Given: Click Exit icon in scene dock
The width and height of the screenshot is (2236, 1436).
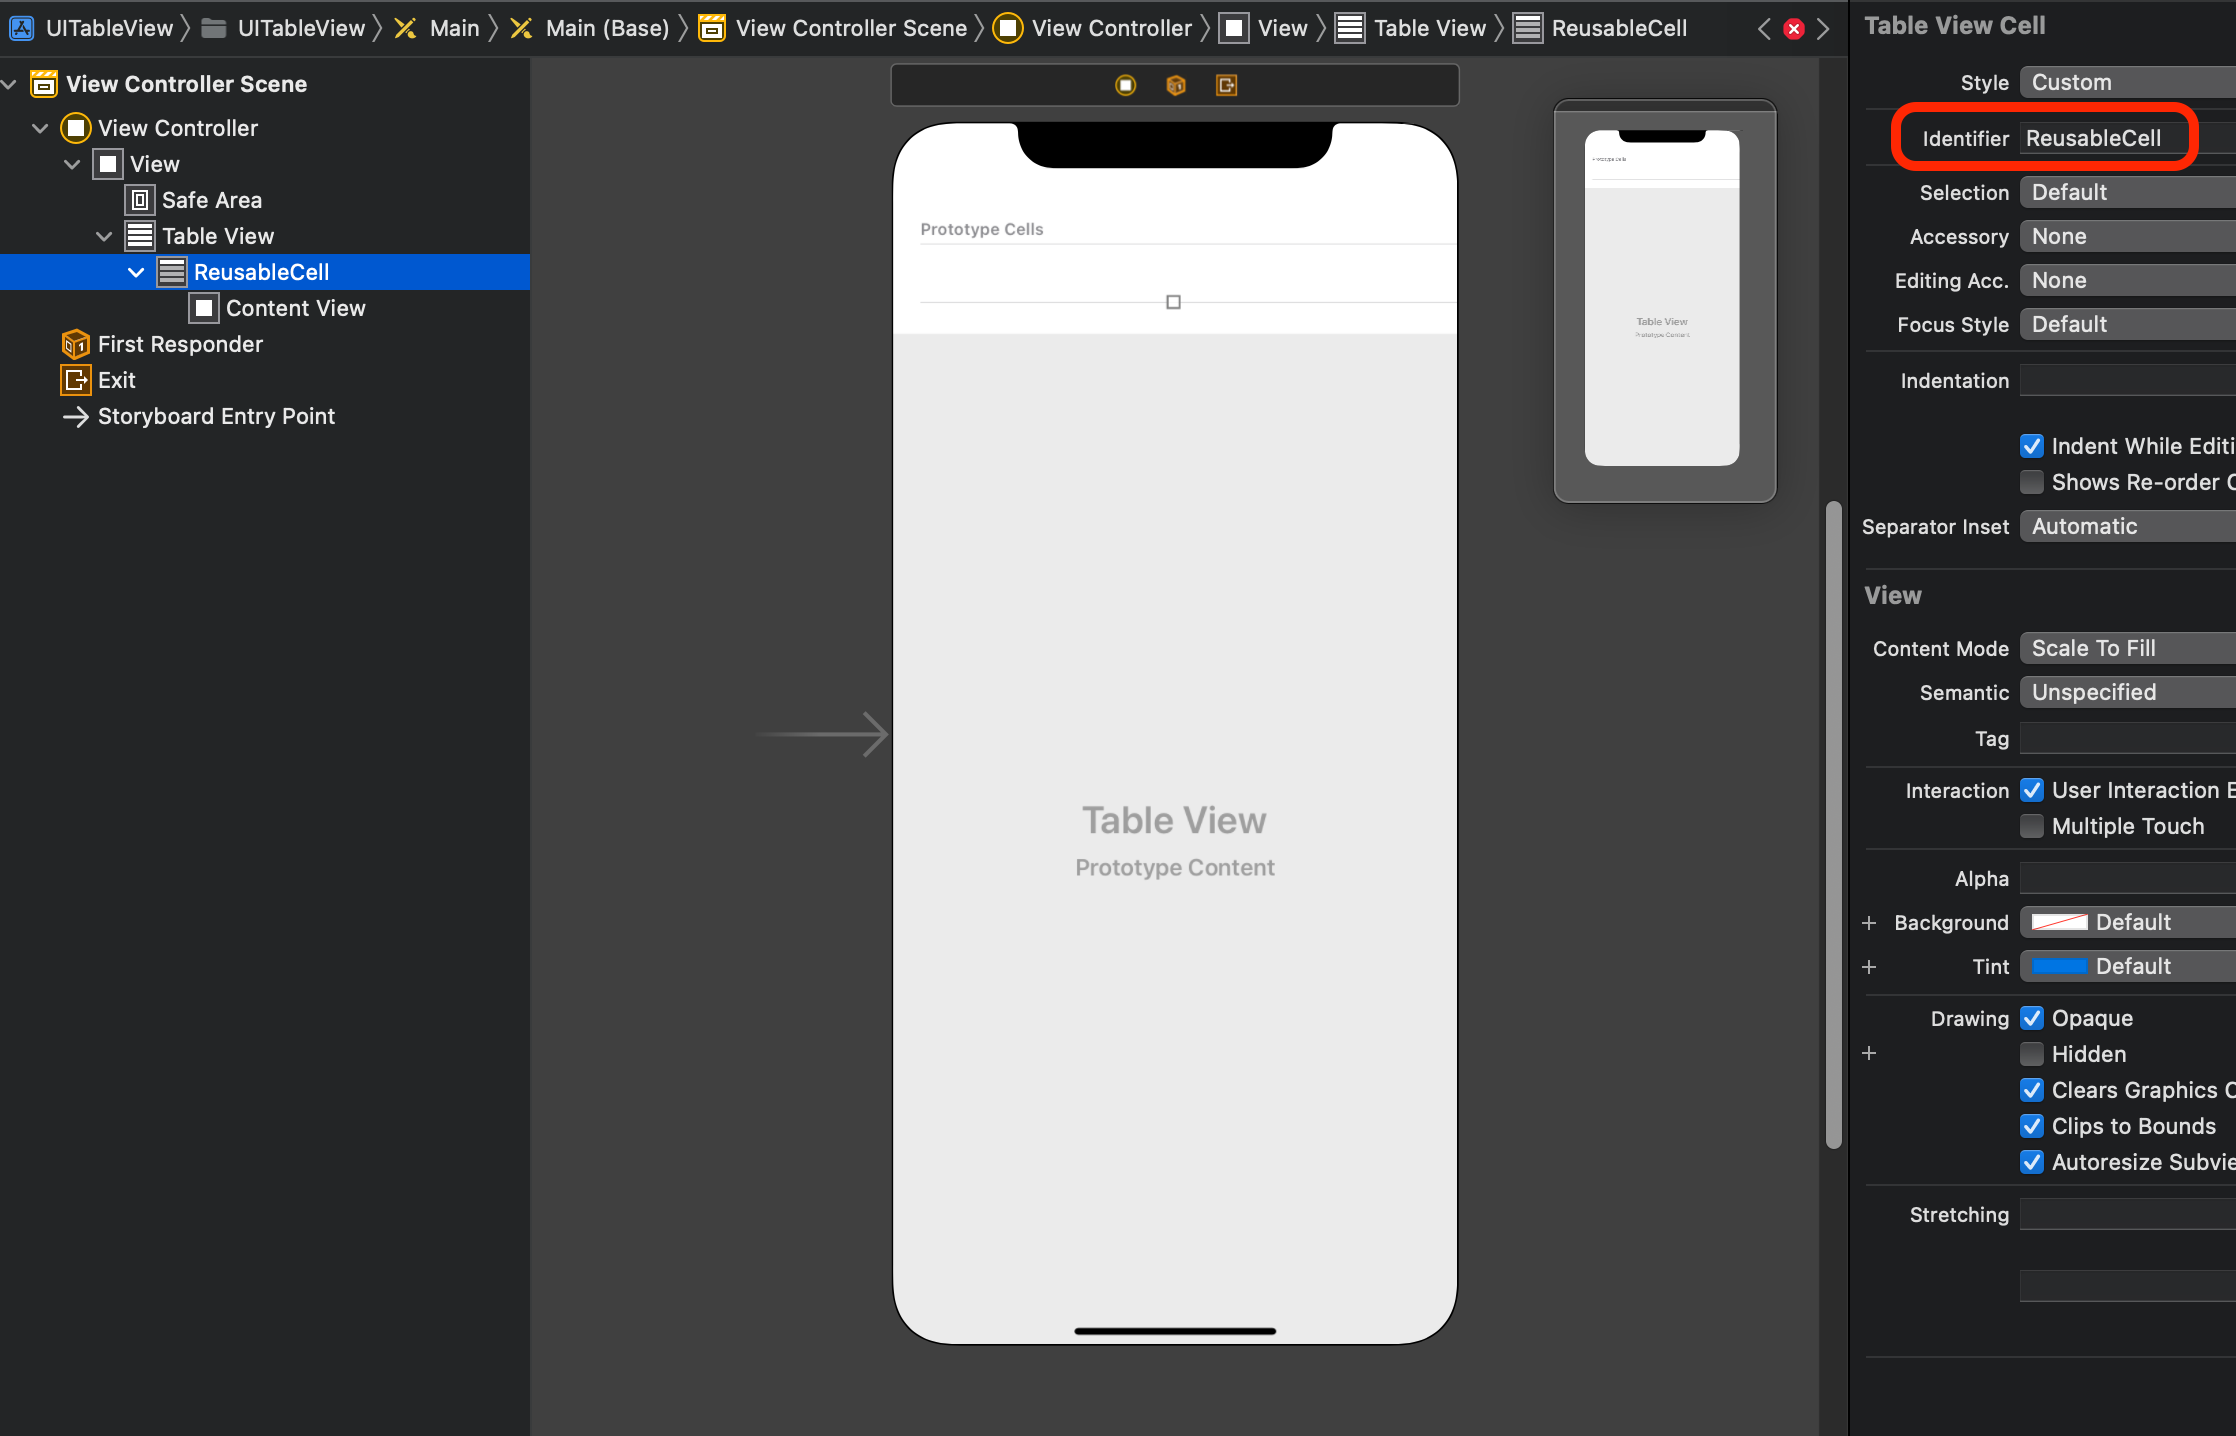Looking at the screenshot, I should (x=1227, y=85).
